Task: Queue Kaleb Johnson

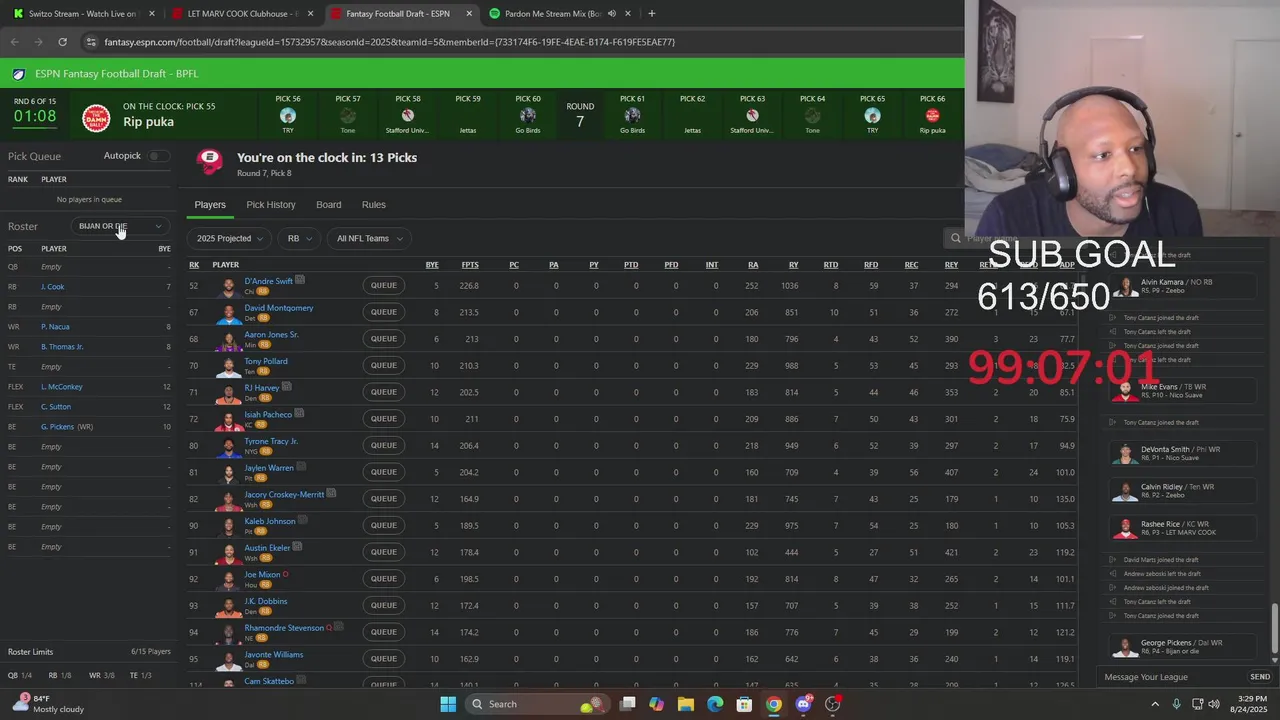Action: [384, 525]
